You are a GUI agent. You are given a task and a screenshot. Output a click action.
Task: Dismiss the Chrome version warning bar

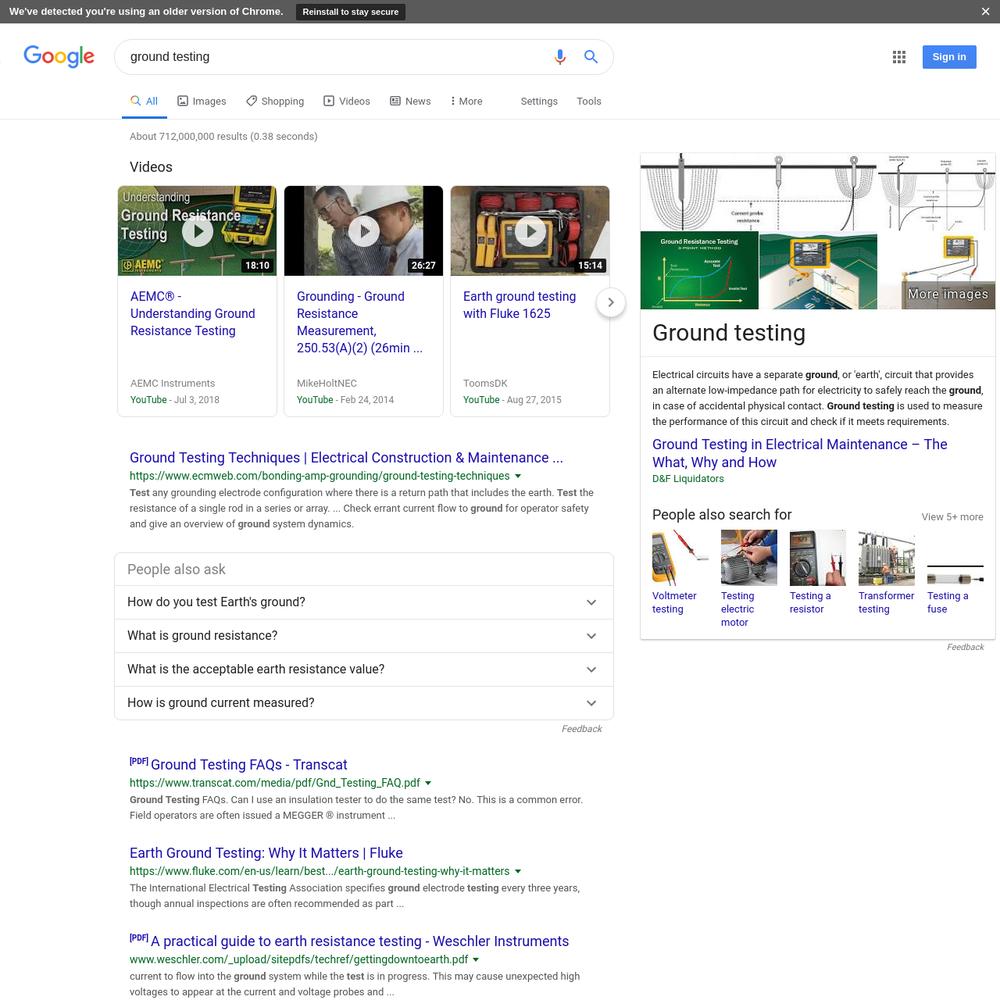(985, 11)
